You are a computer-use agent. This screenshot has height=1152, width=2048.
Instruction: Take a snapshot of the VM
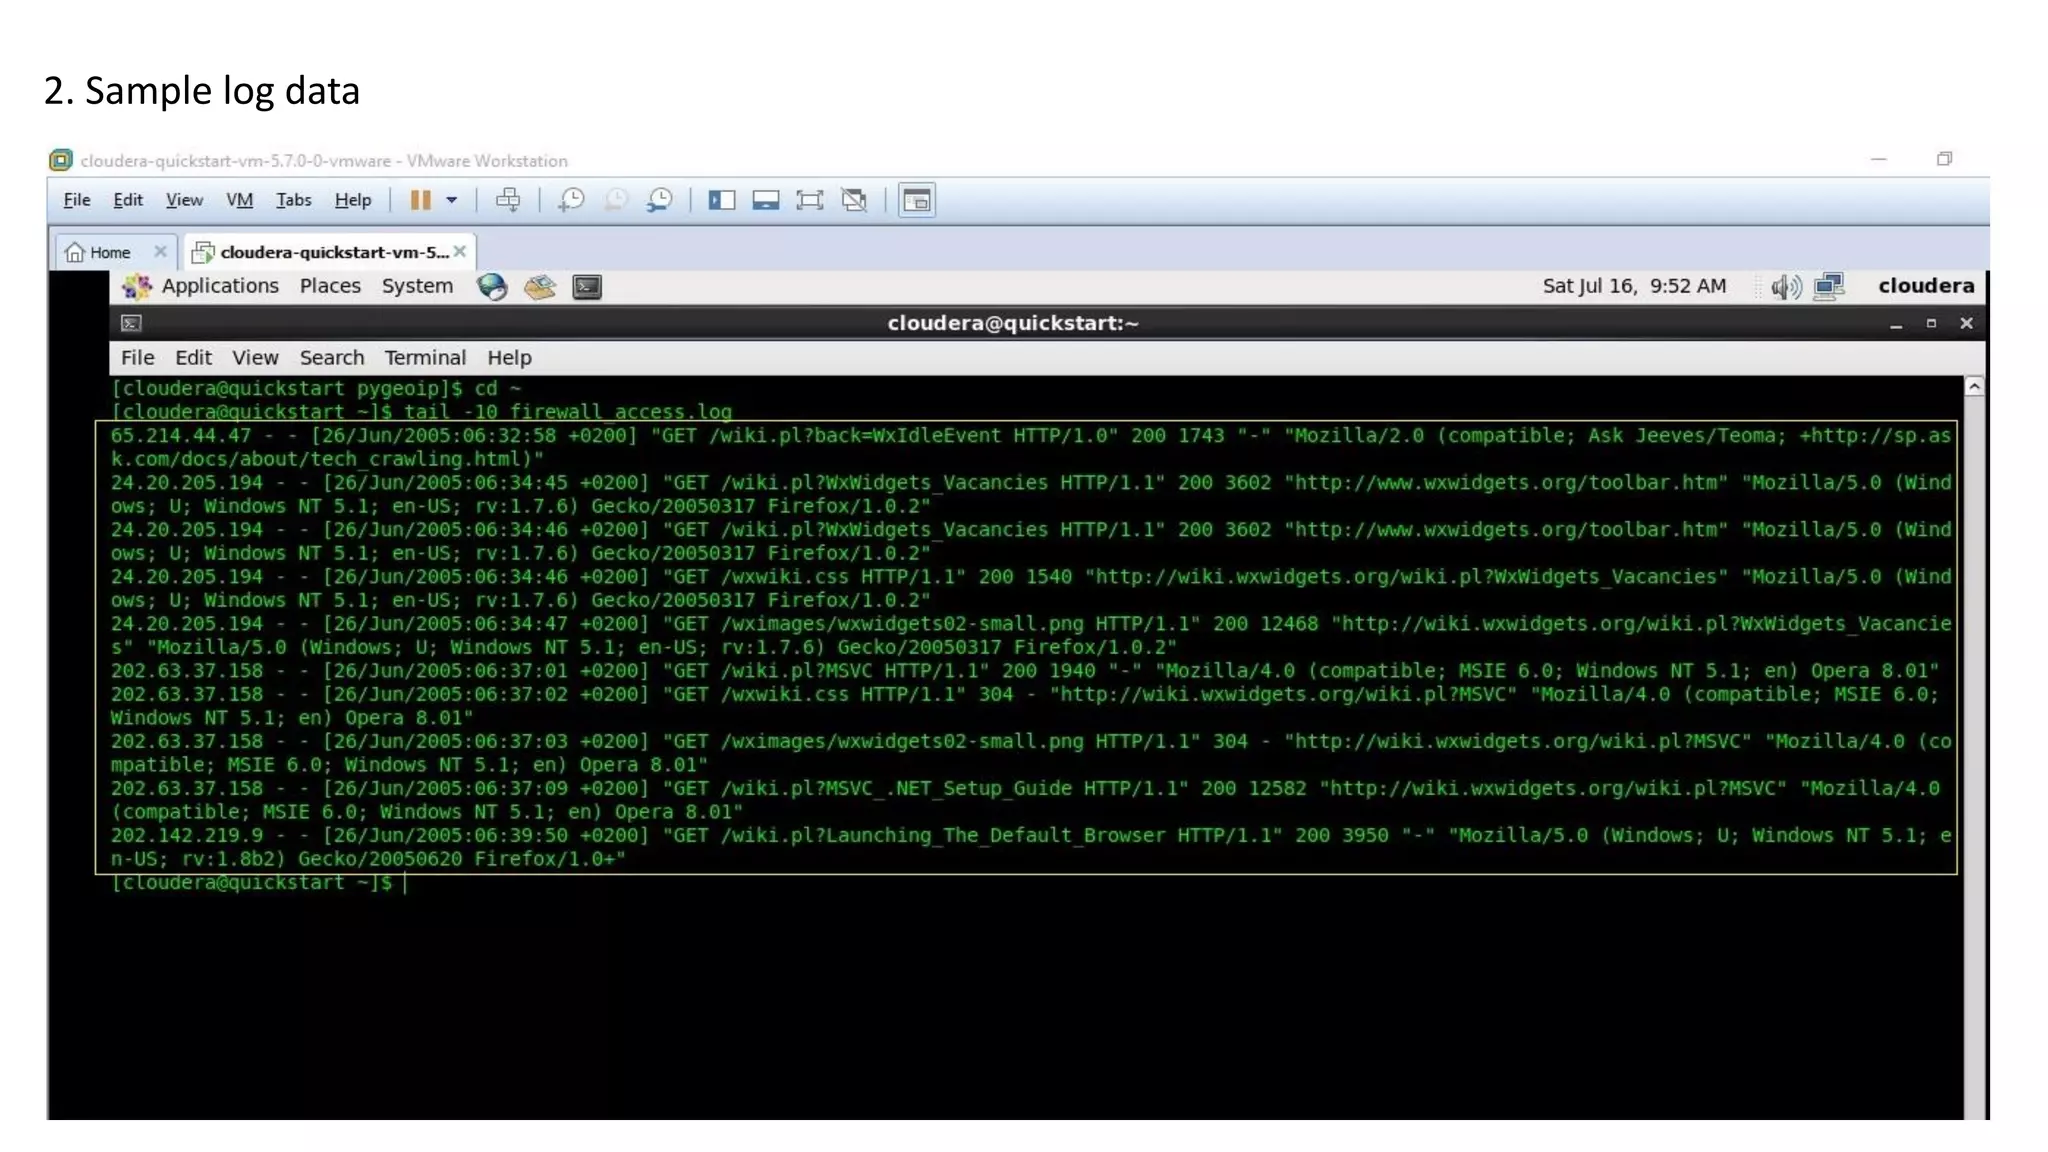pos(571,200)
